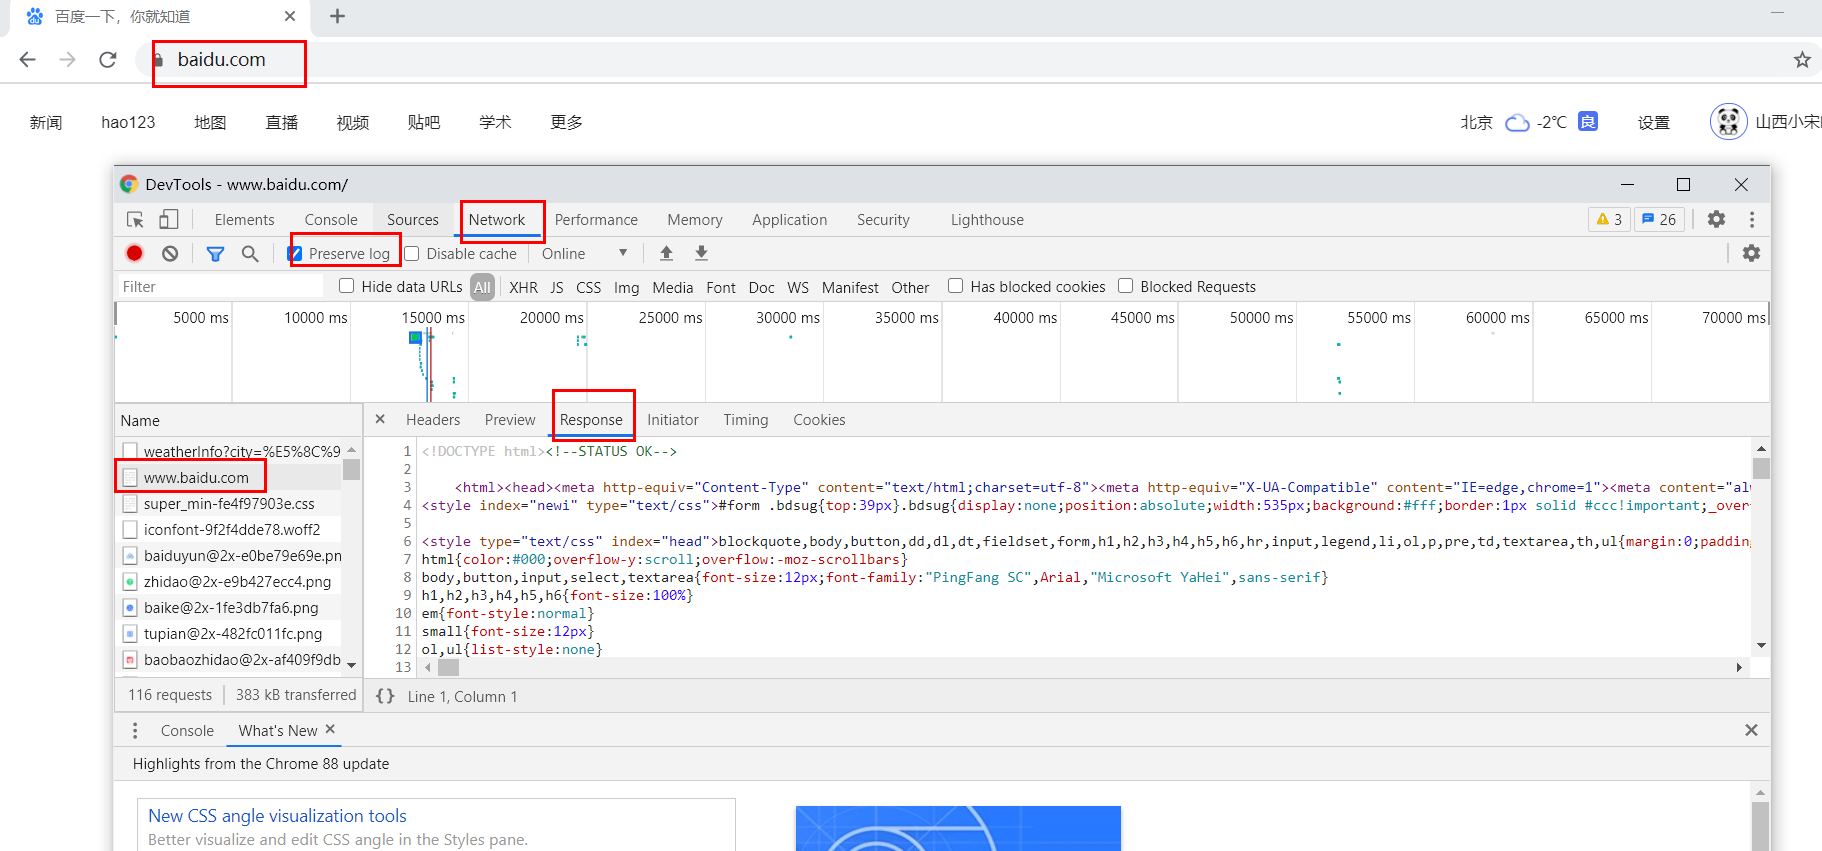Select the All request type filter
1822x851 pixels.
[x=482, y=287]
